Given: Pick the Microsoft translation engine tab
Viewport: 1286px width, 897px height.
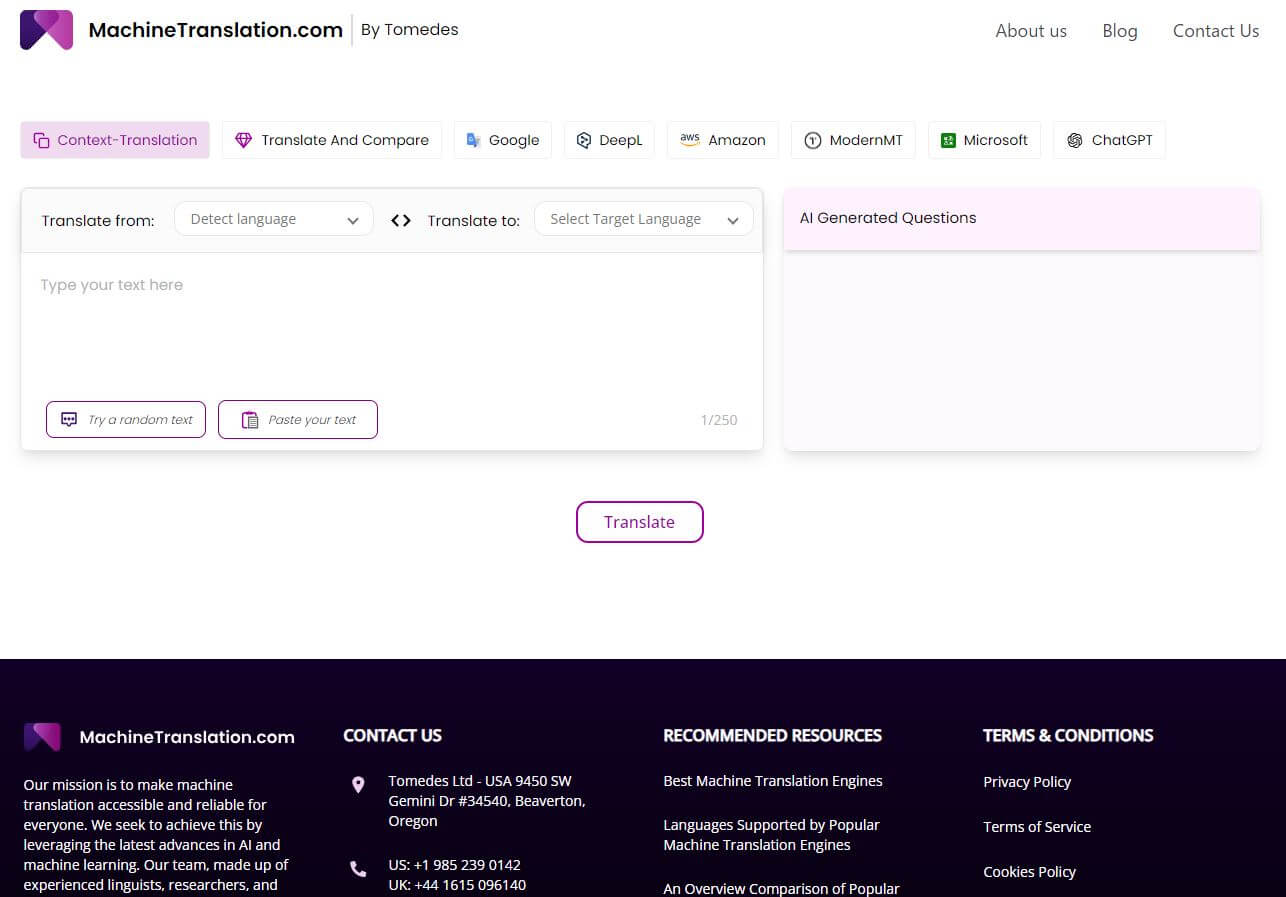Looking at the screenshot, I should click(984, 140).
